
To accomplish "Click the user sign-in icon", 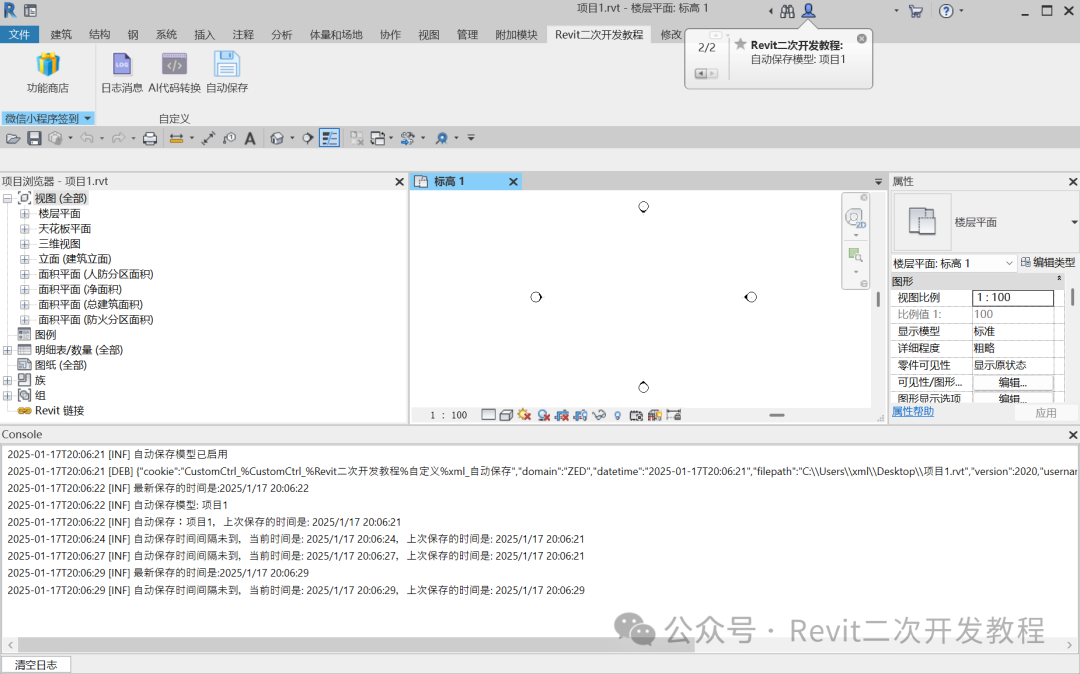I will (x=809, y=10).
